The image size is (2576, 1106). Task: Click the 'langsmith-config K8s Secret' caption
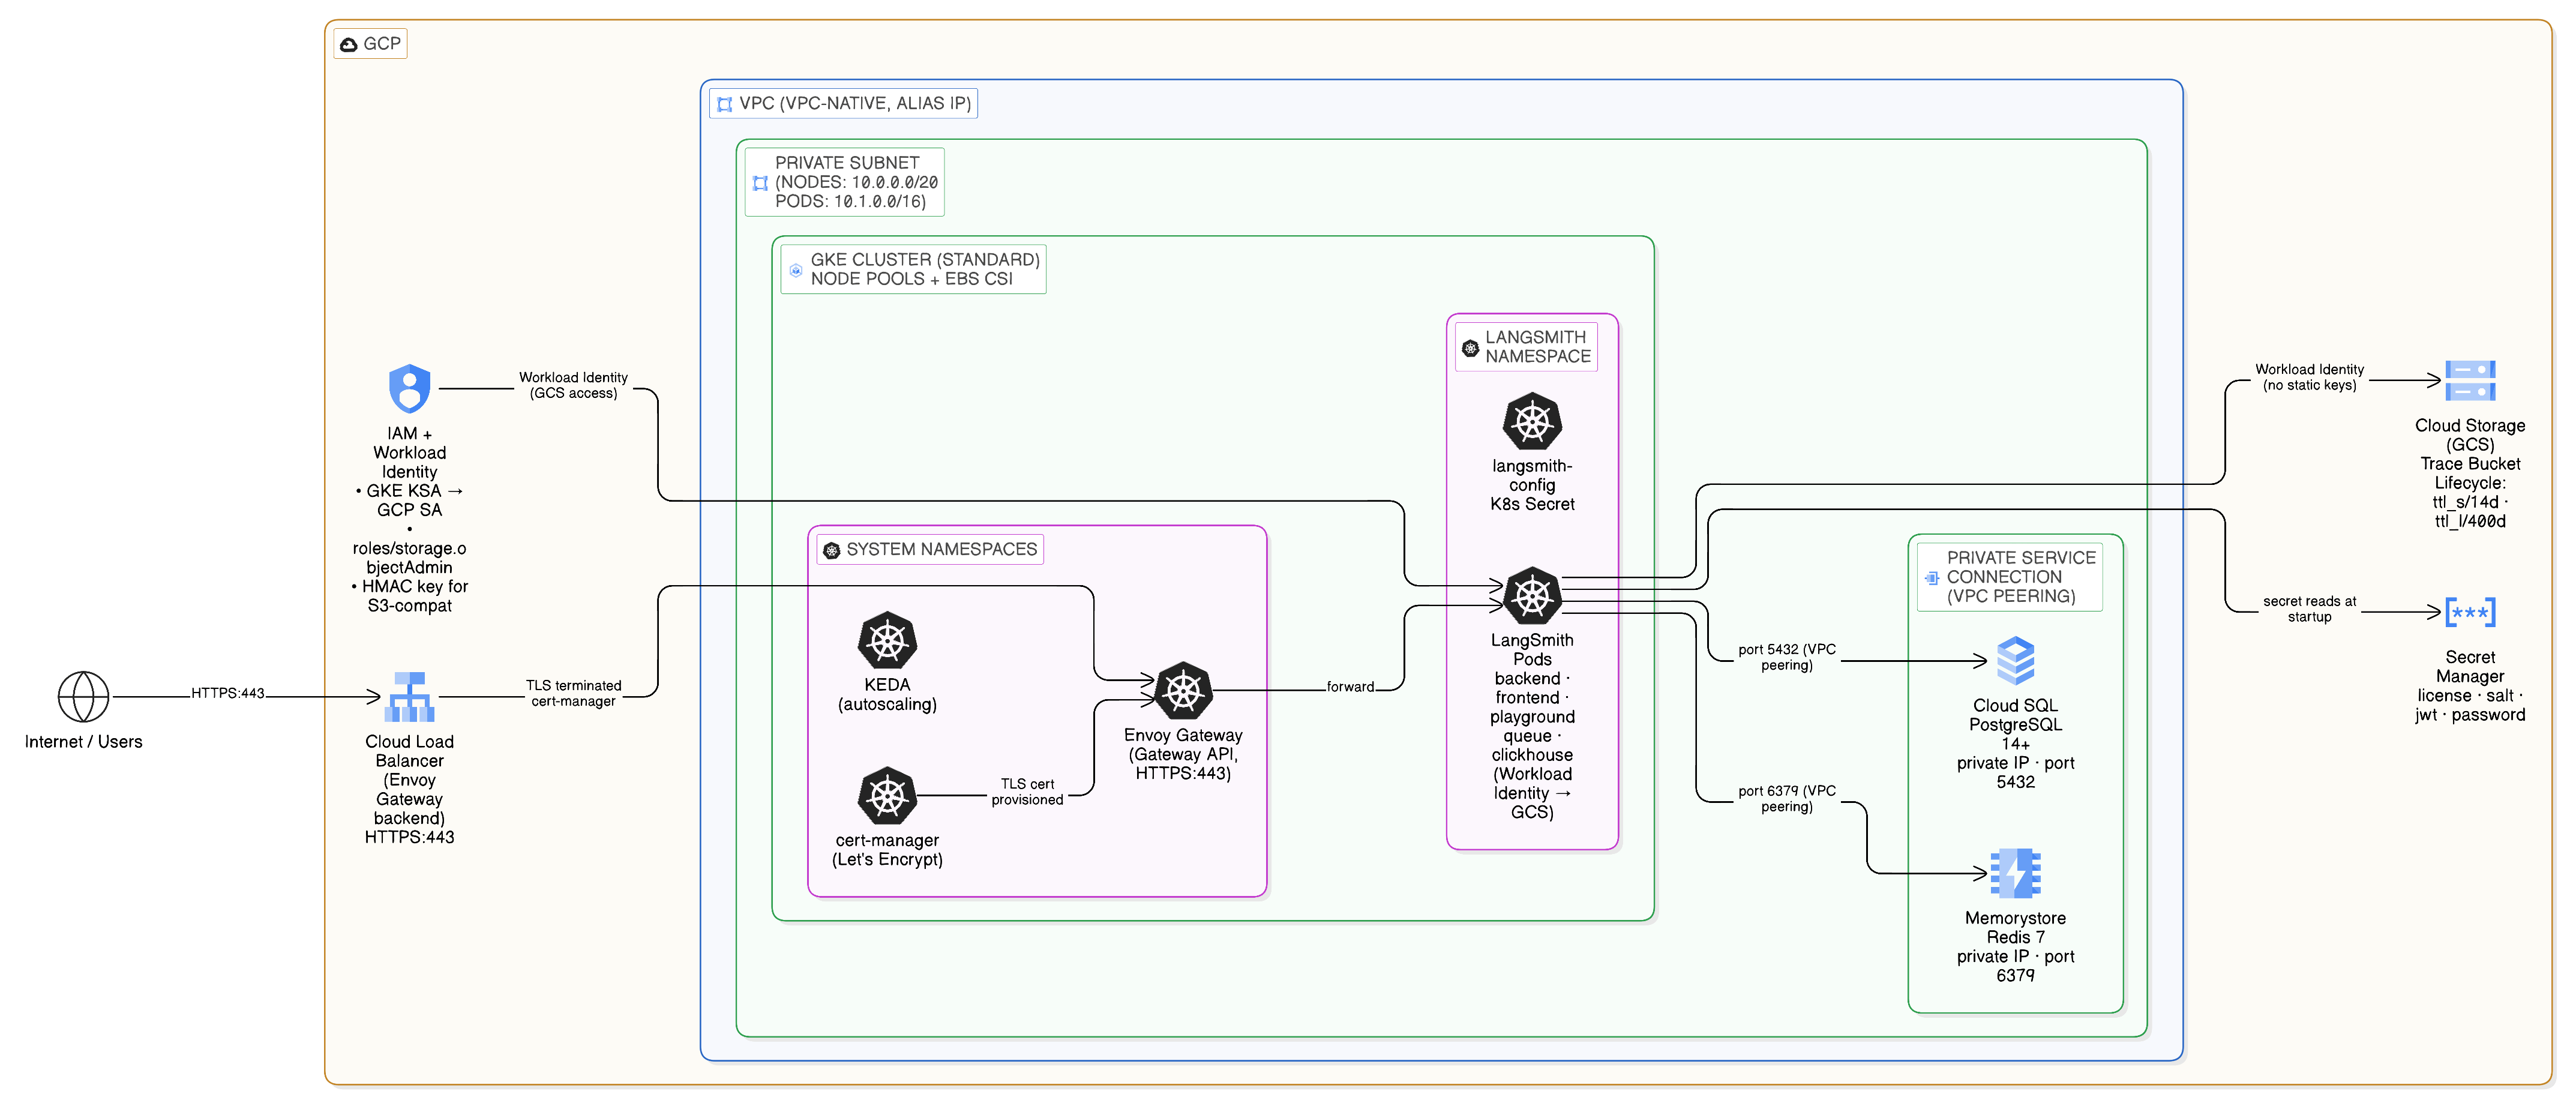pyautogui.click(x=1532, y=486)
